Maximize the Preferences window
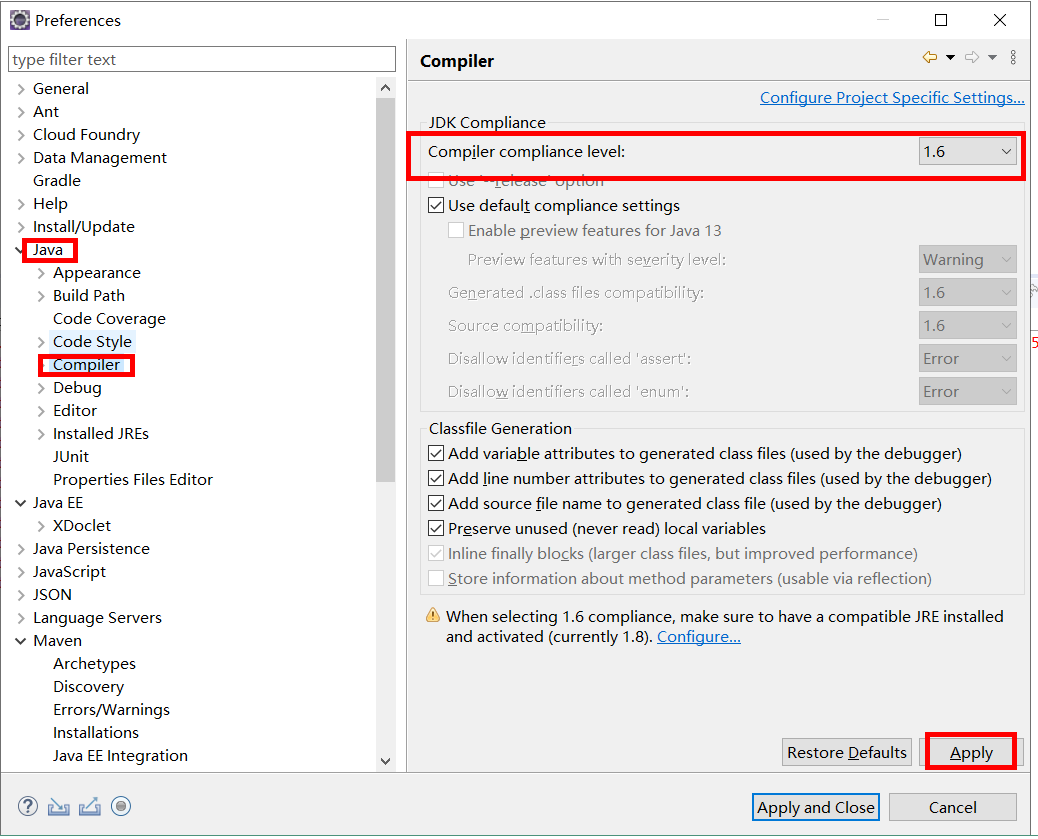This screenshot has width=1038, height=839. [941, 21]
